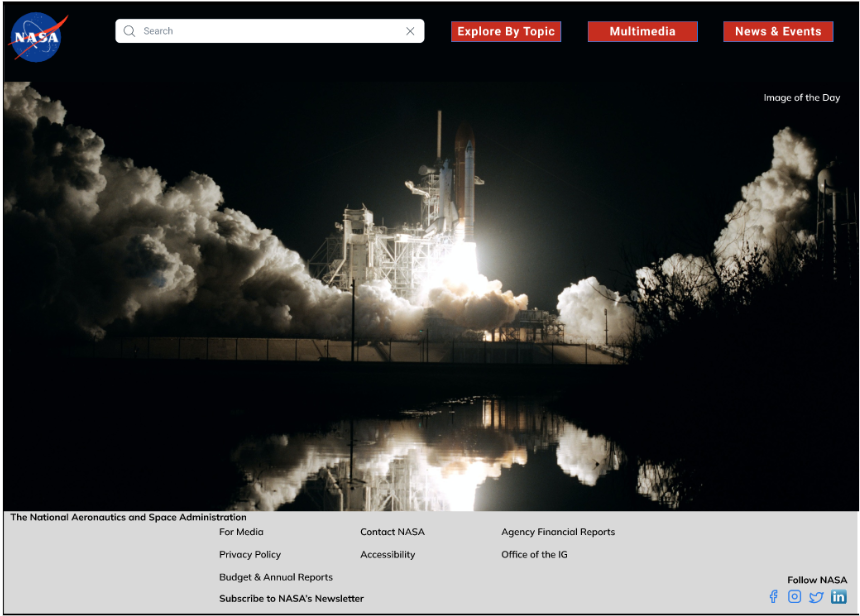860x616 pixels.
Task: Click the Image of the Day label
Action: (801, 97)
